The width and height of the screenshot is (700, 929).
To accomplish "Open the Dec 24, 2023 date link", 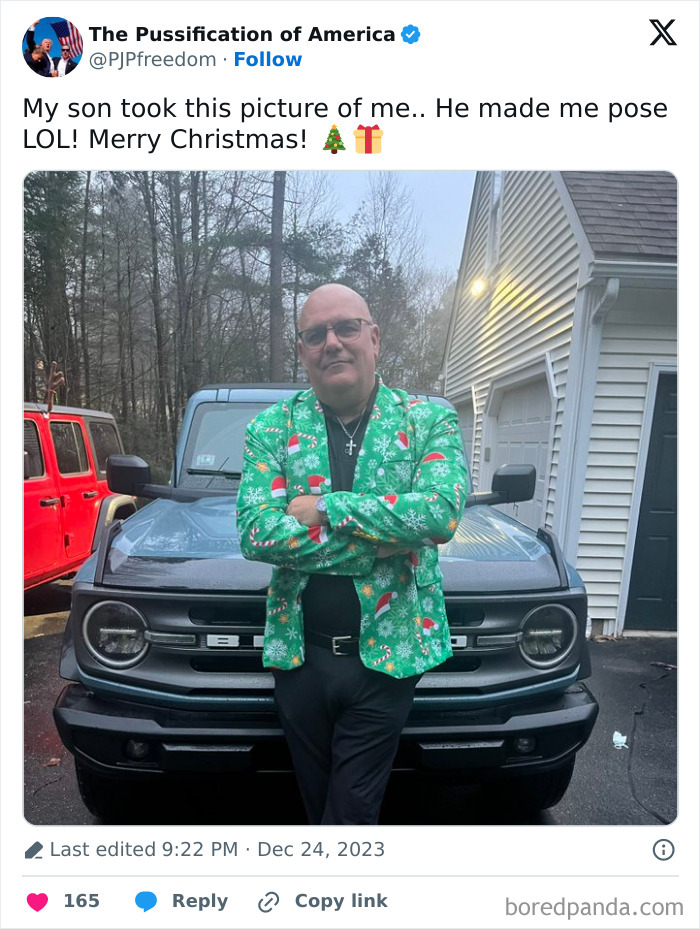I will (x=321, y=849).
